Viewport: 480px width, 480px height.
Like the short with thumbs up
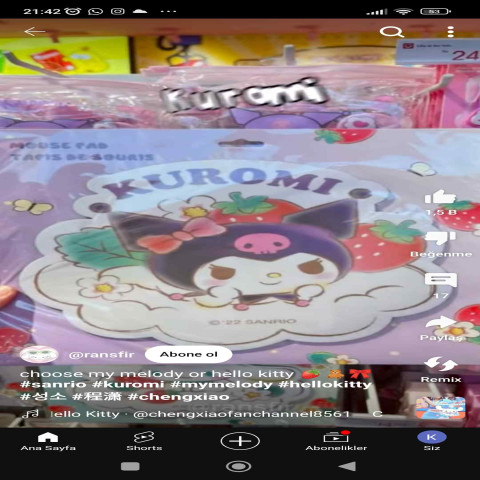tap(440, 197)
